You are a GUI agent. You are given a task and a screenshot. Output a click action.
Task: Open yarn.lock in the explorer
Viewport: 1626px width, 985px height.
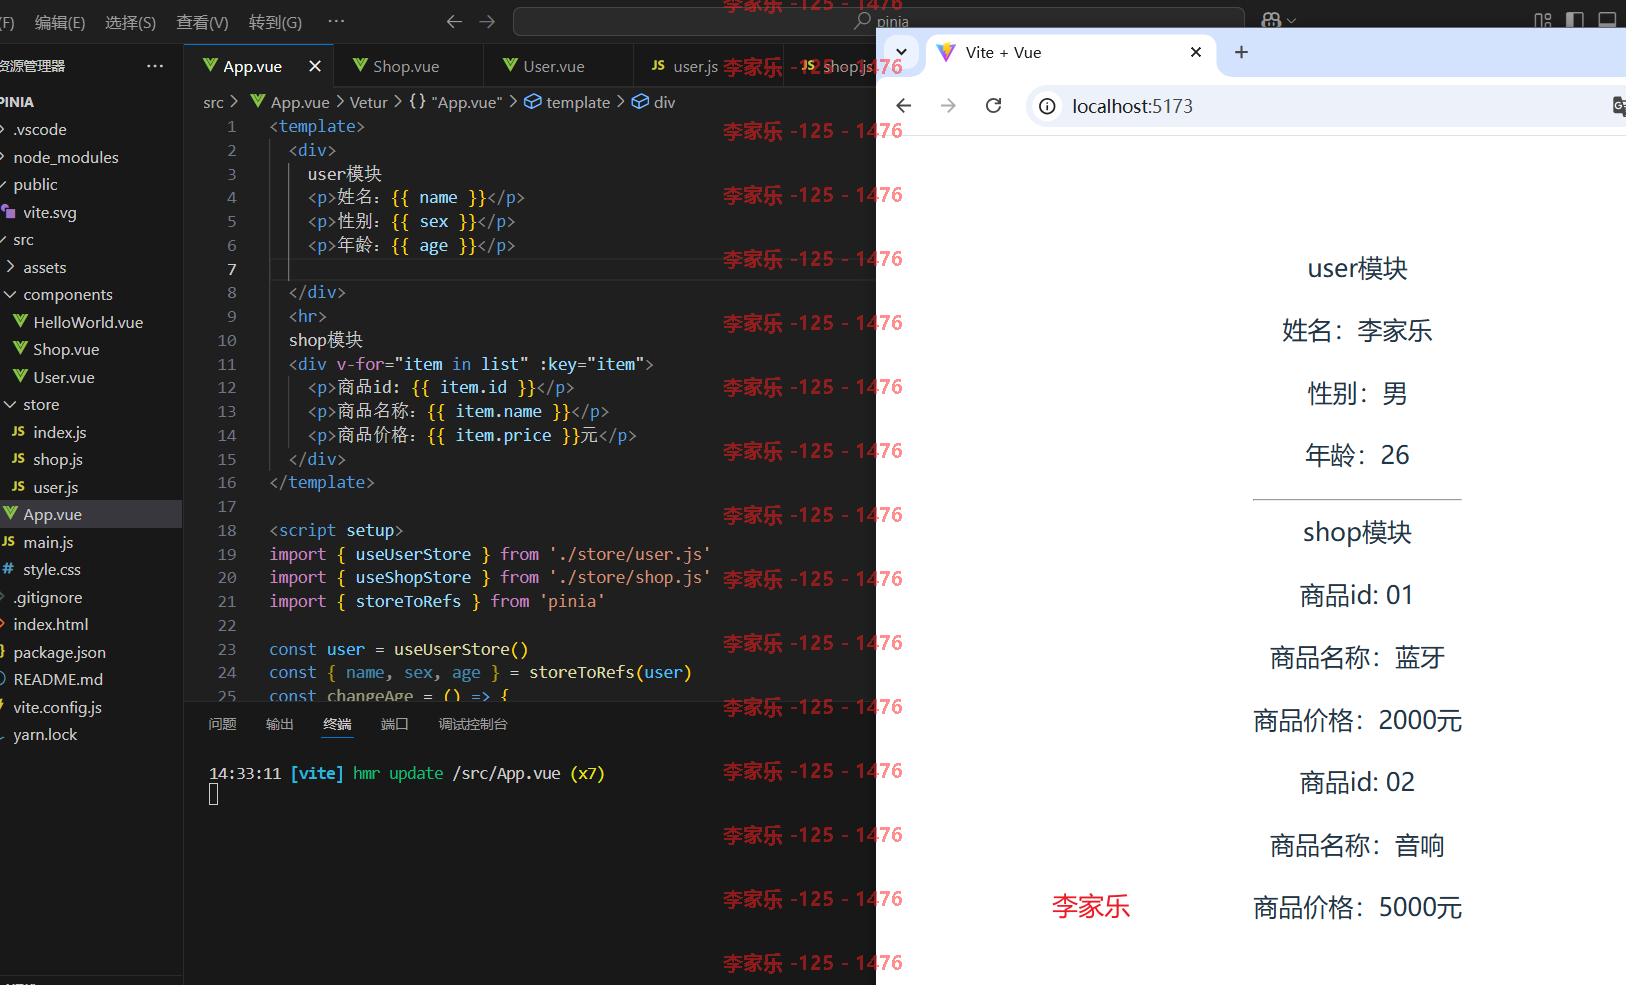coord(45,734)
